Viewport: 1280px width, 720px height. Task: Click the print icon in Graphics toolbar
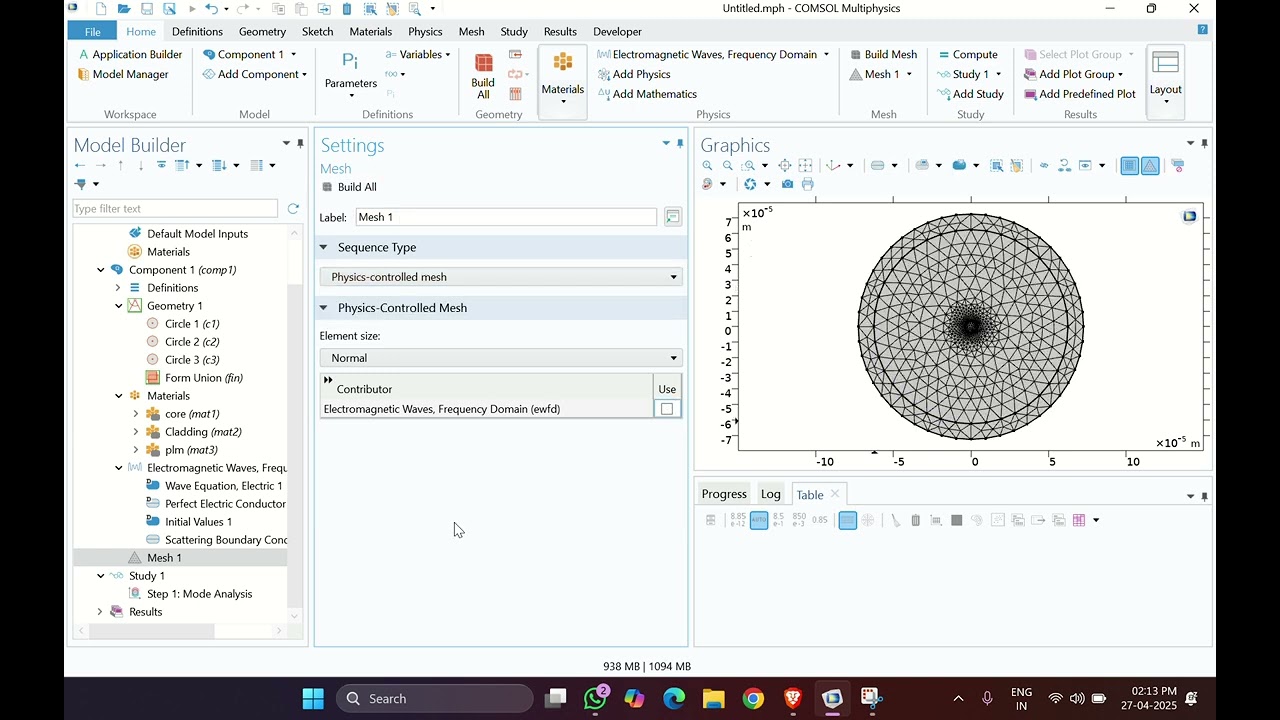pyautogui.click(x=808, y=184)
